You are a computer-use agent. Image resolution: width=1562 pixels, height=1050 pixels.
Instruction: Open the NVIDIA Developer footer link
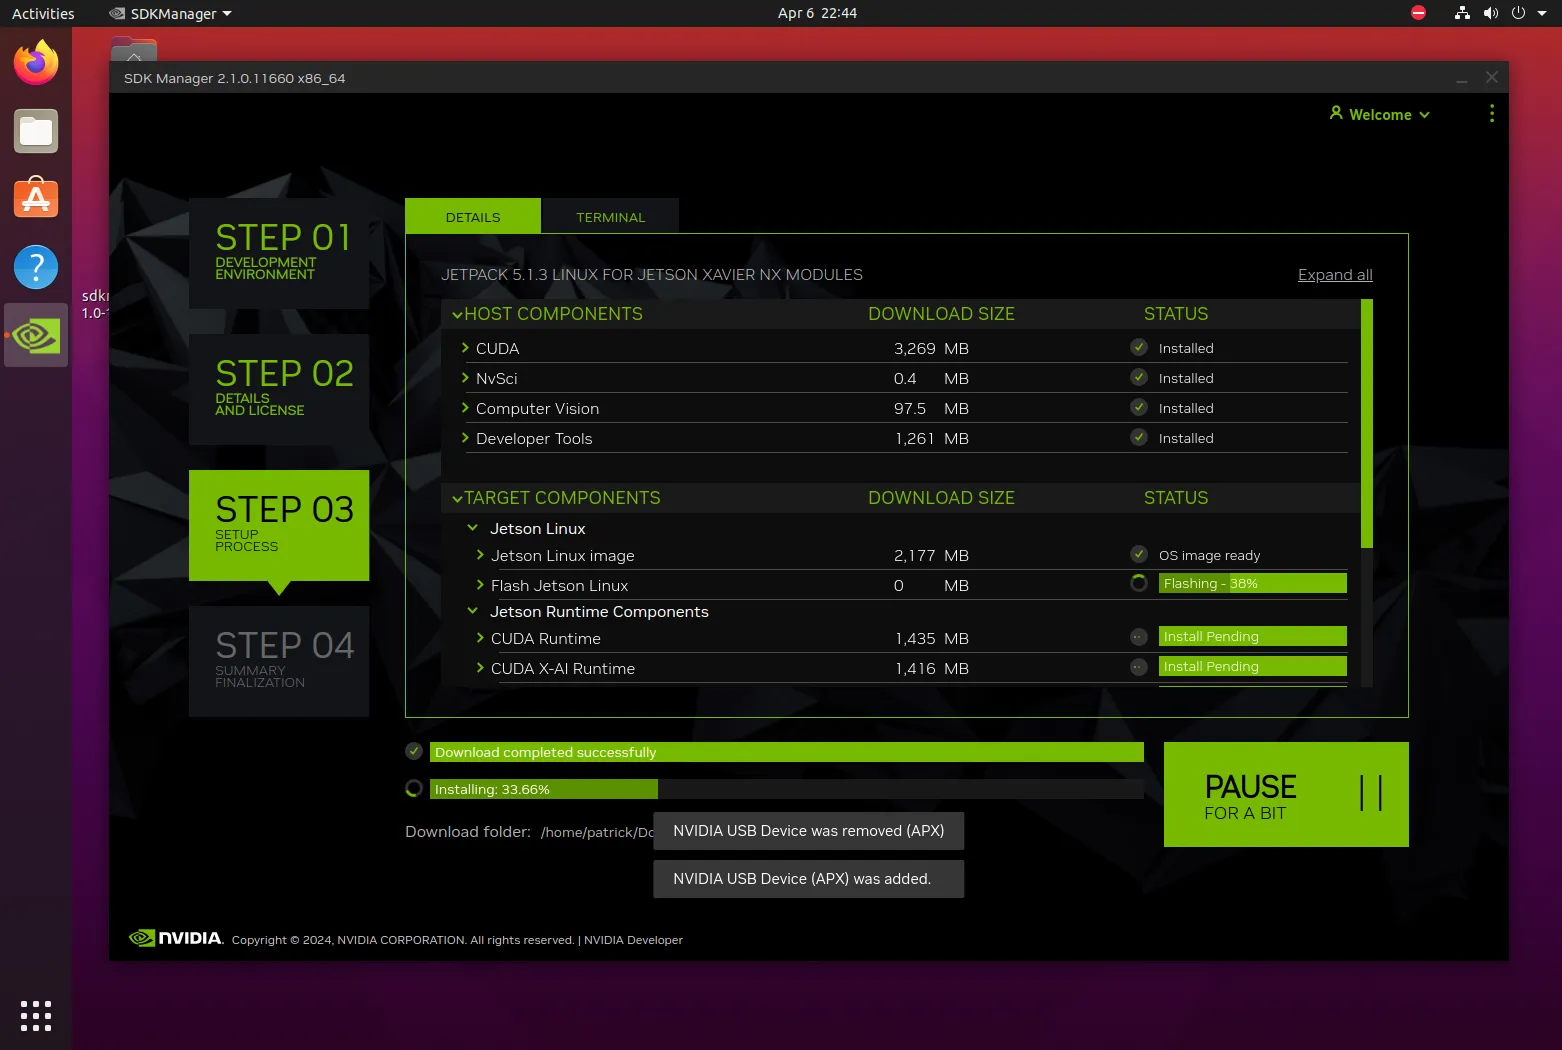pos(633,940)
